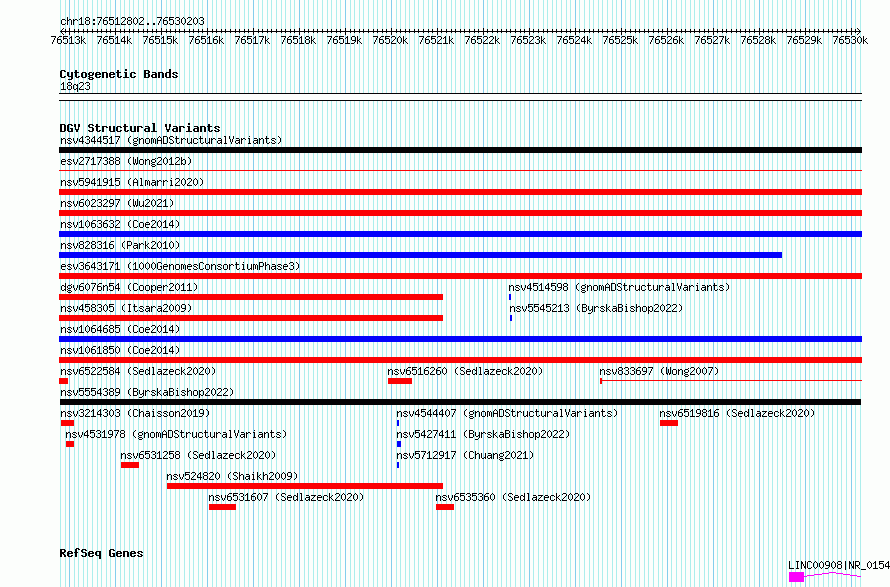The width and height of the screenshot is (890, 587).
Task: Click the red nsv6535360 variant bar
Action: click(445, 507)
